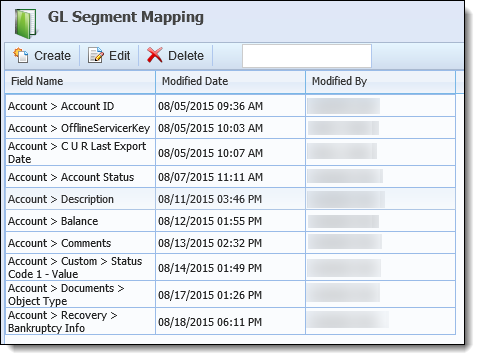480x360 pixels.
Task: Click the Edit pencil icon
Action: (x=96, y=55)
